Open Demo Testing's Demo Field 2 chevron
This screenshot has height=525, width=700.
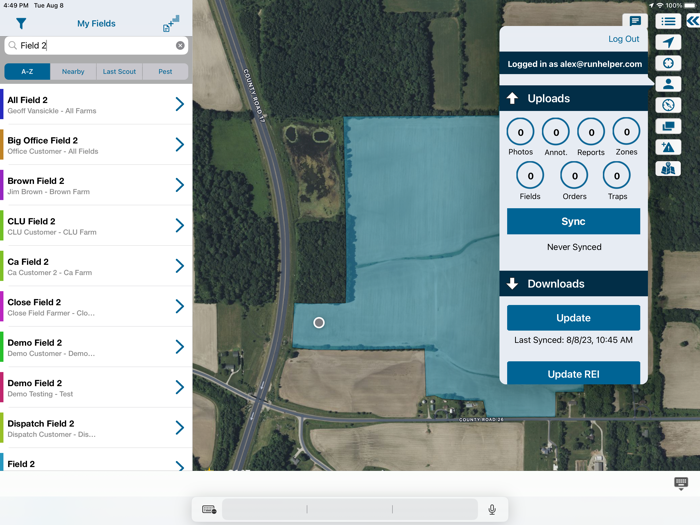click(x=179, y=388)
